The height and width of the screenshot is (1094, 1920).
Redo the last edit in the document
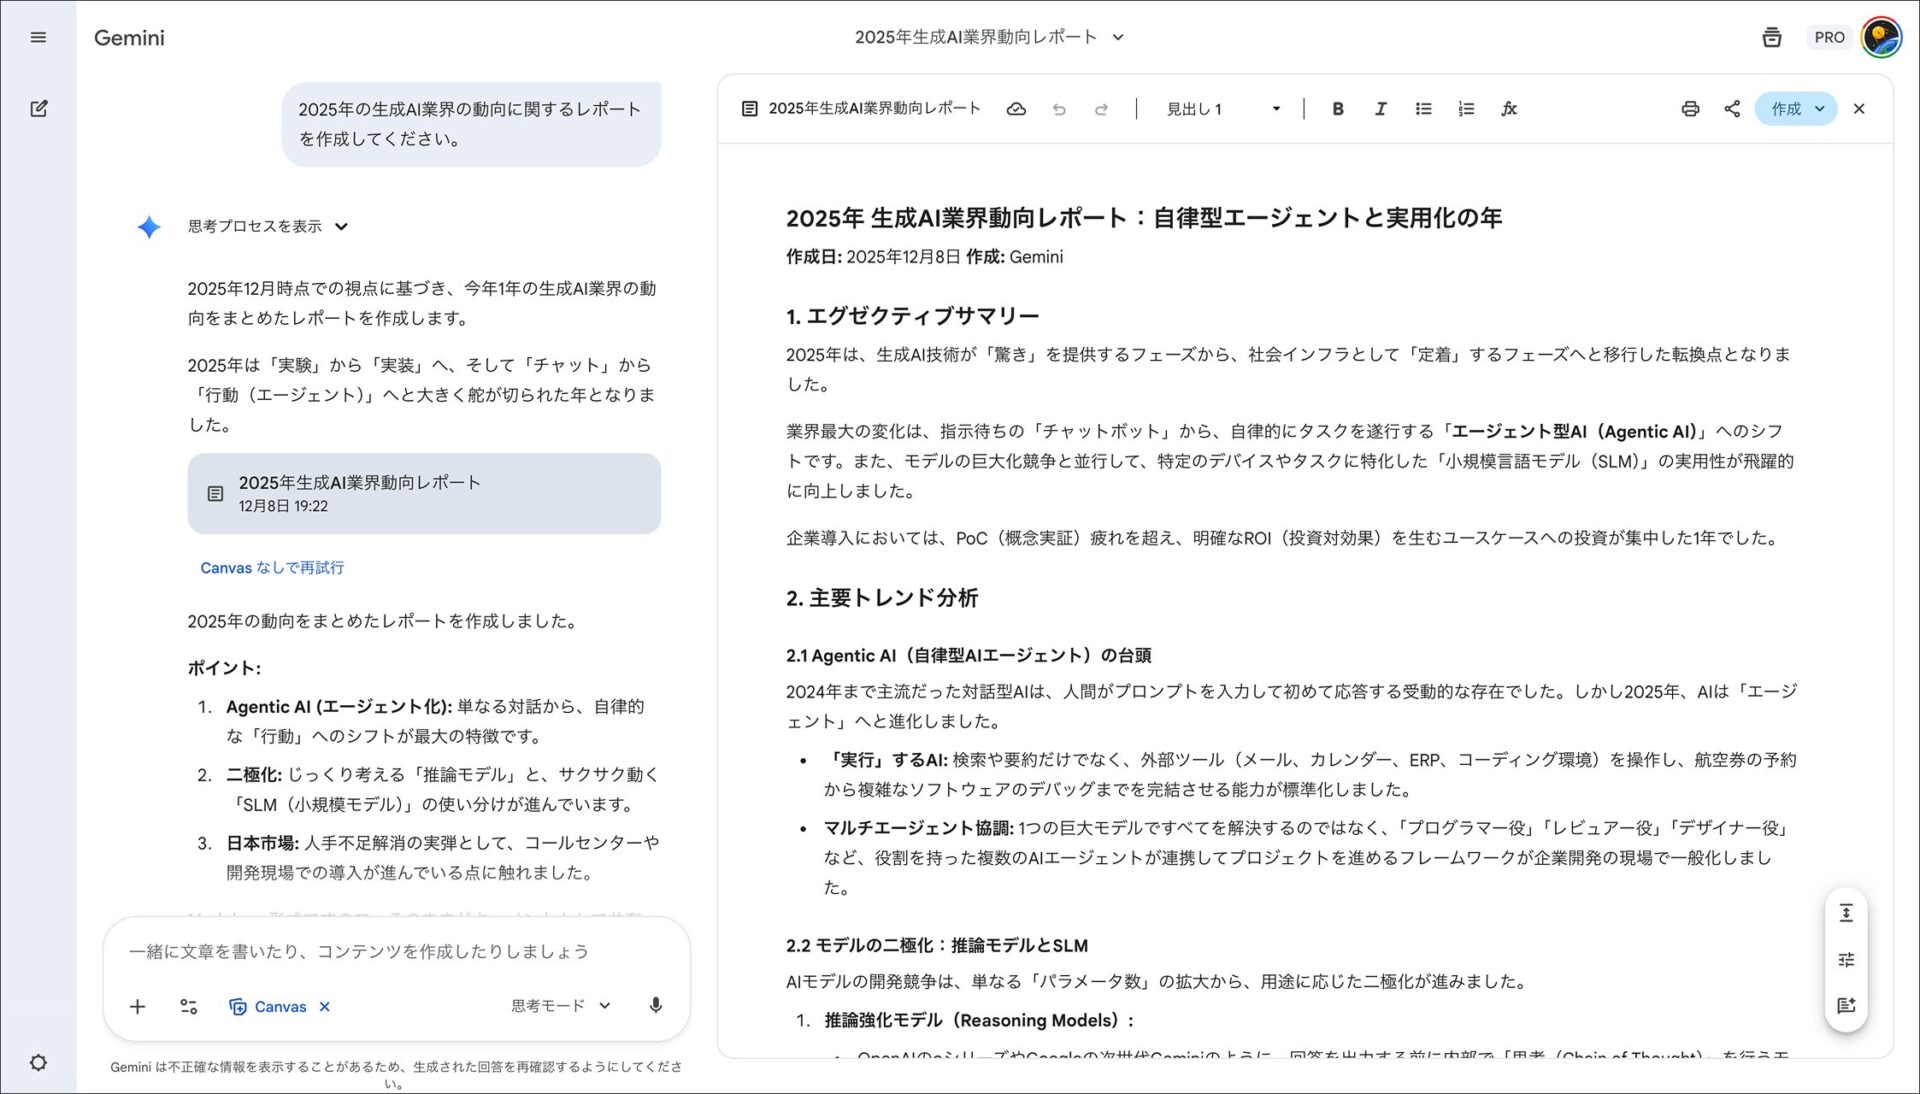pyautogui.click(x=1101, y=109)
